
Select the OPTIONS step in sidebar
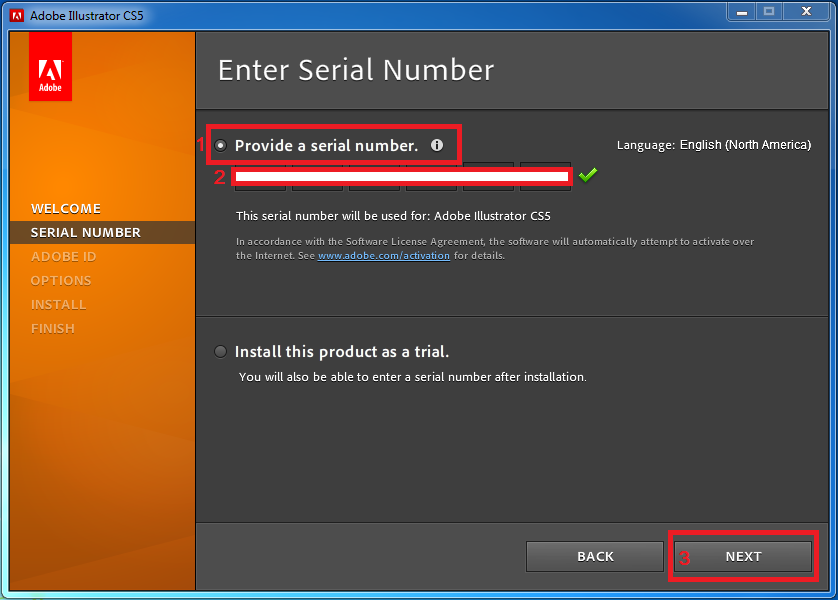[61, 280]
